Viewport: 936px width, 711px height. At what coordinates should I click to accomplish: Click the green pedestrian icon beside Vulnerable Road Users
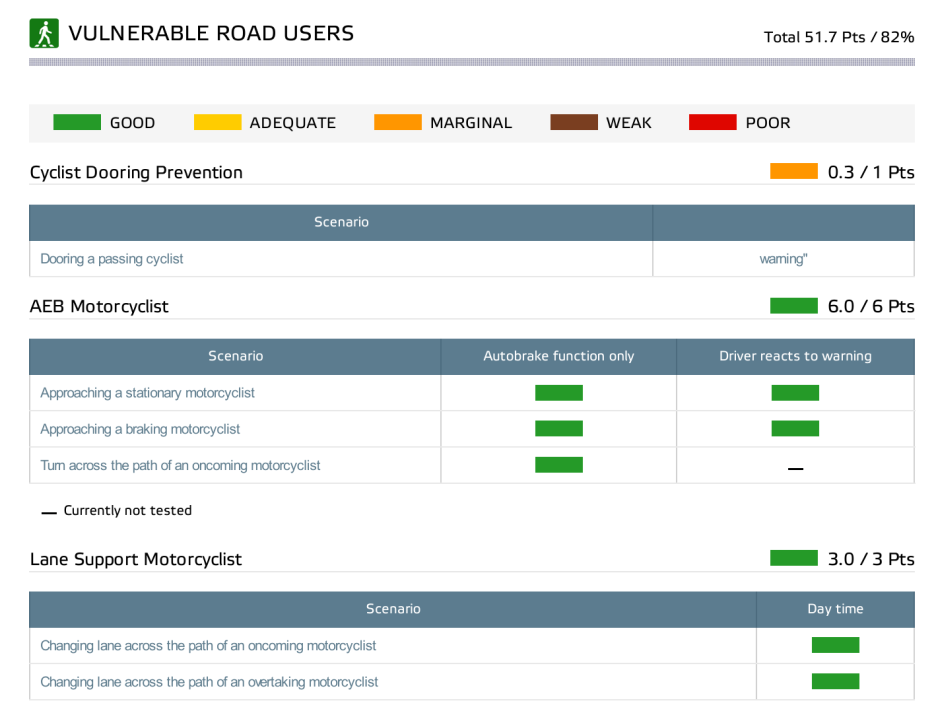click(x=44, y=33)
